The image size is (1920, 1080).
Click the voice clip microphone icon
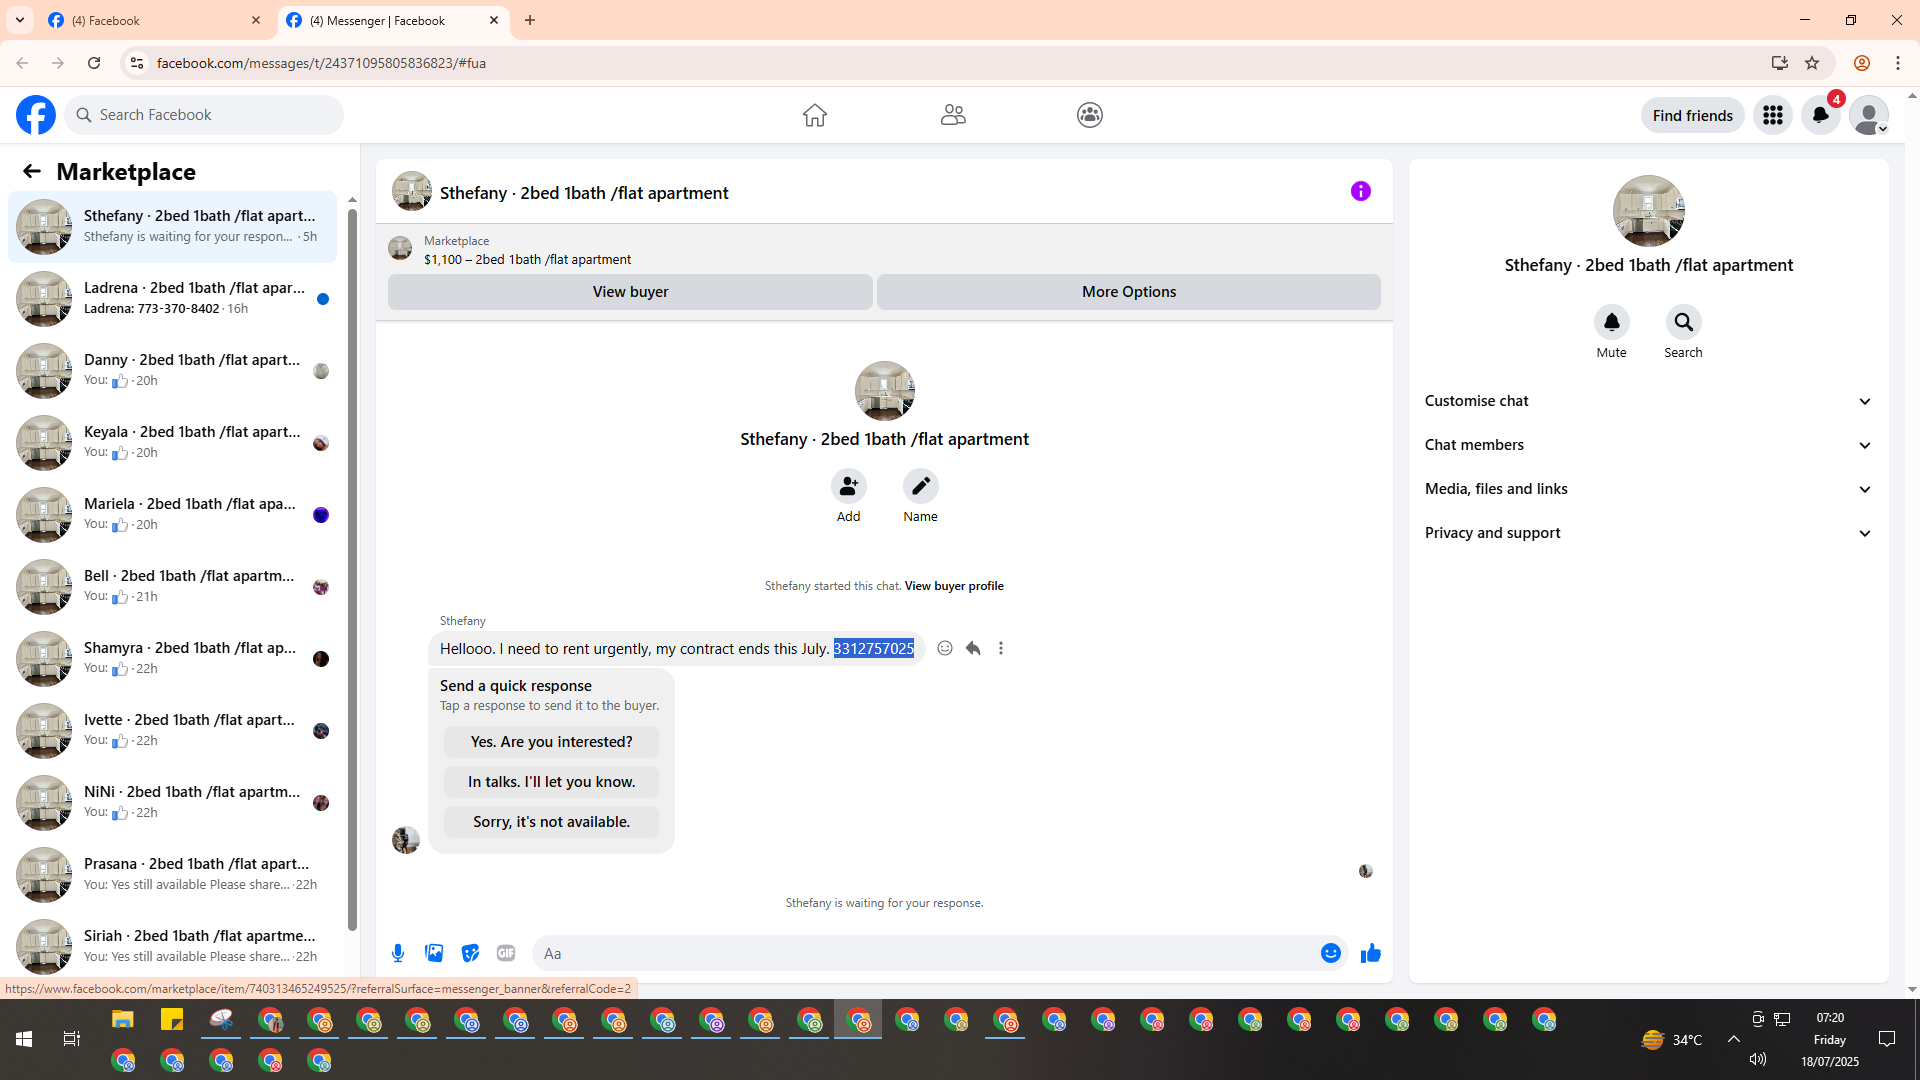point(398,953)
